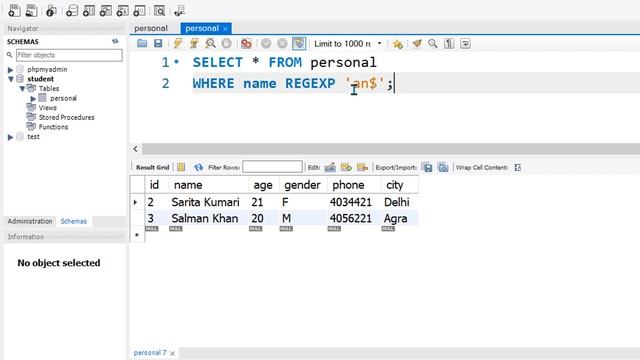Beautify the query with broom icon
Screen dimensions: 640x360
(x=417, y=43)
